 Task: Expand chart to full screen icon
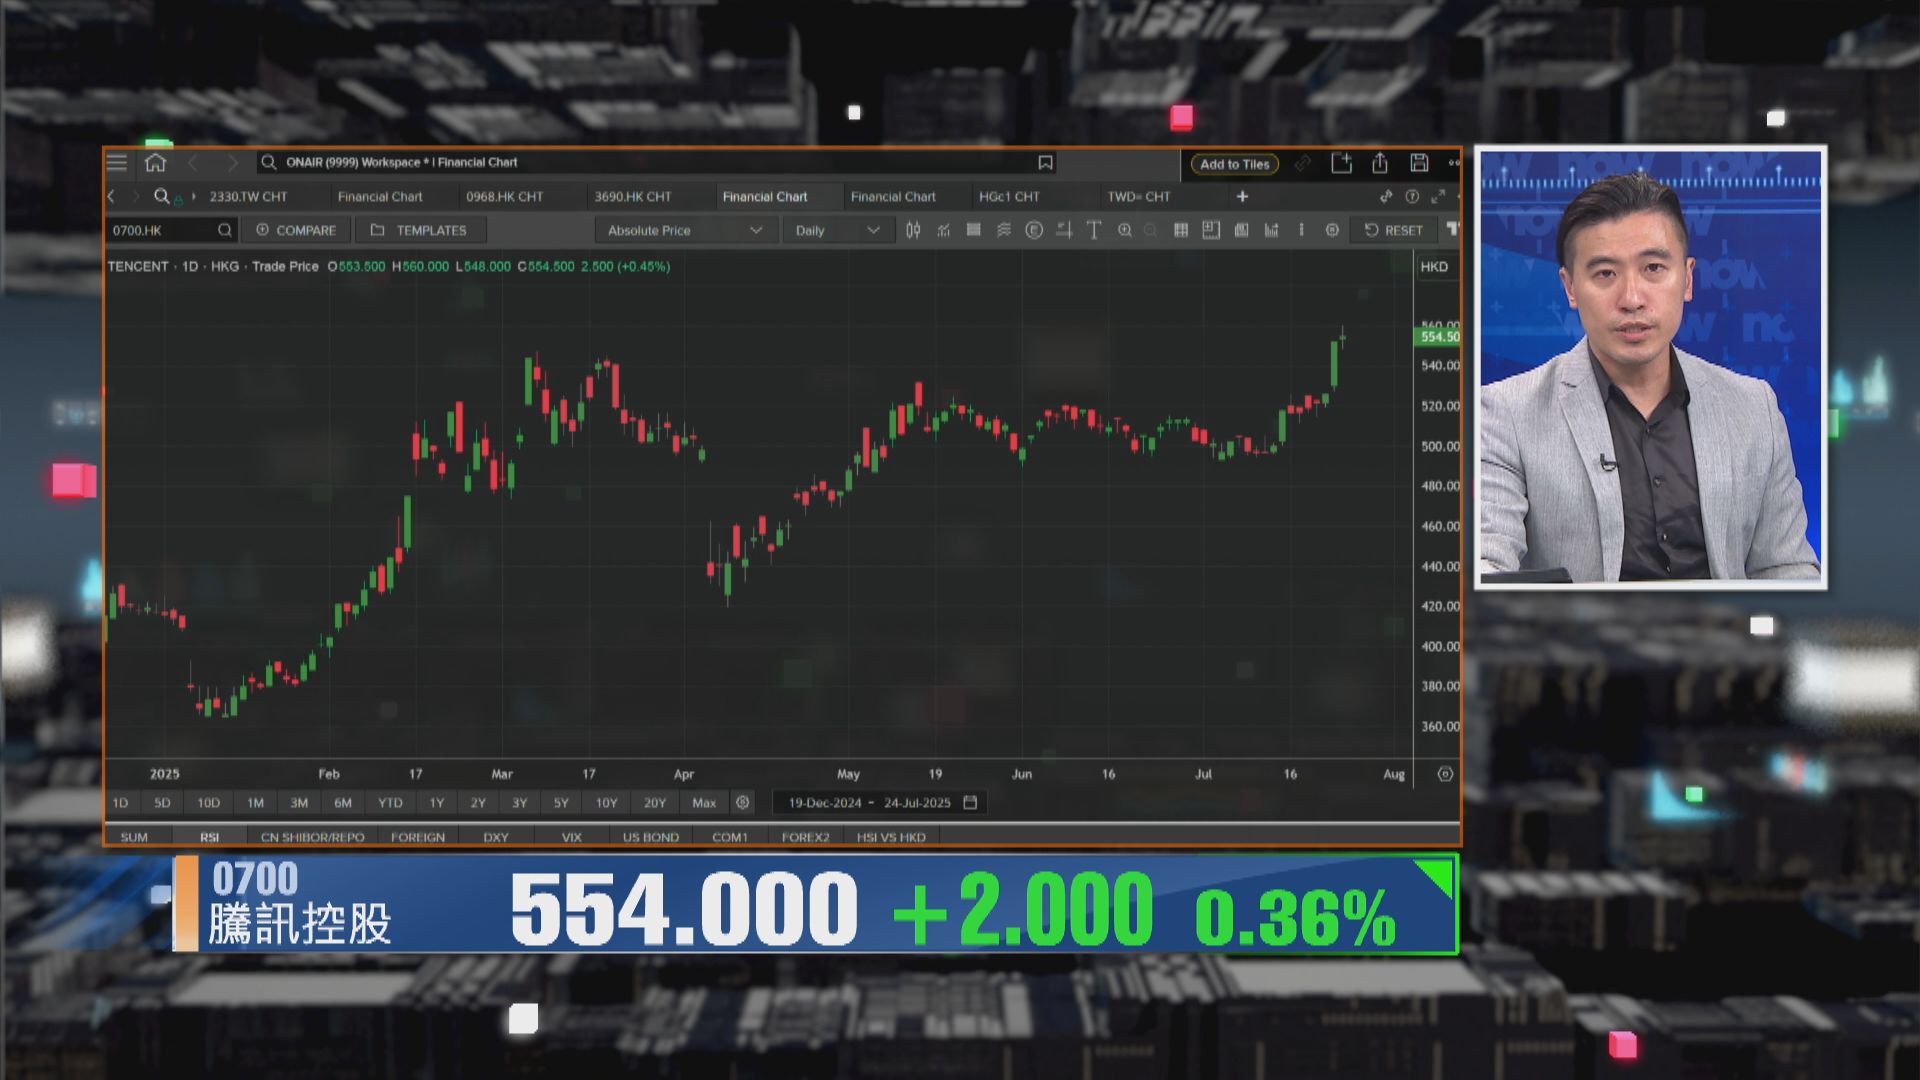point(1438,196)
